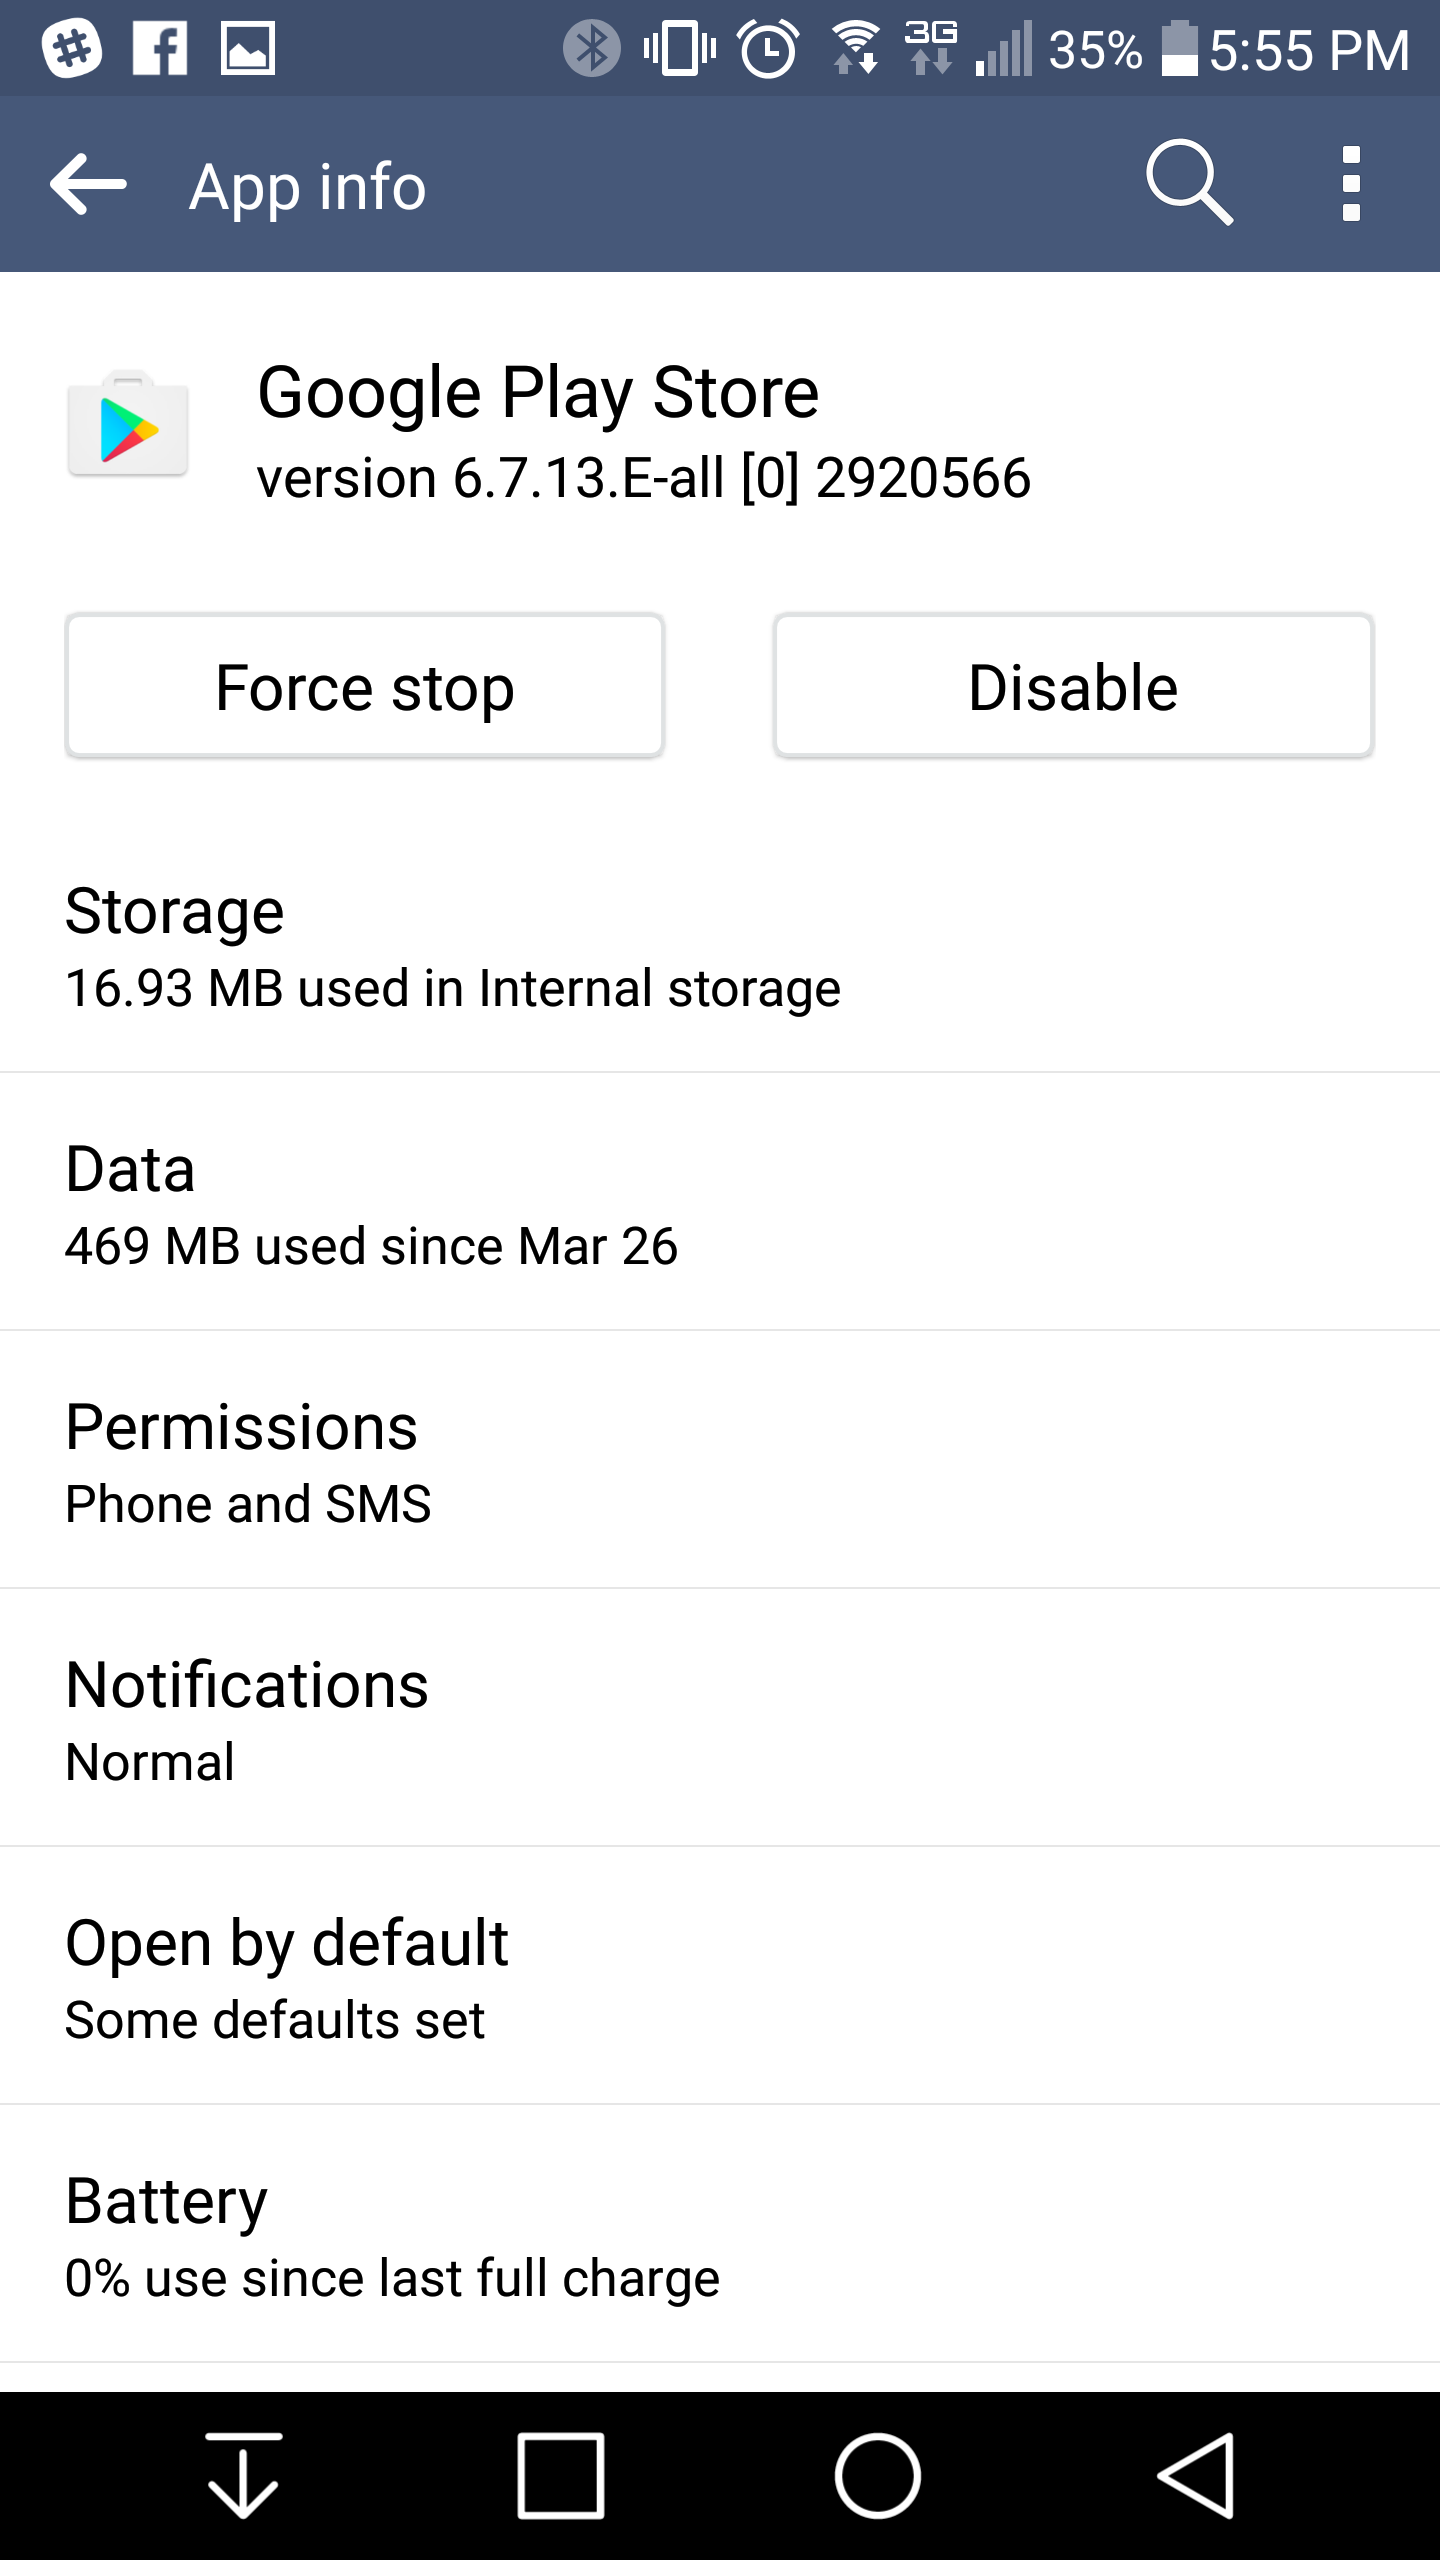
Task: Open recent apps with the square button
Action: [x=560, y=2475]
